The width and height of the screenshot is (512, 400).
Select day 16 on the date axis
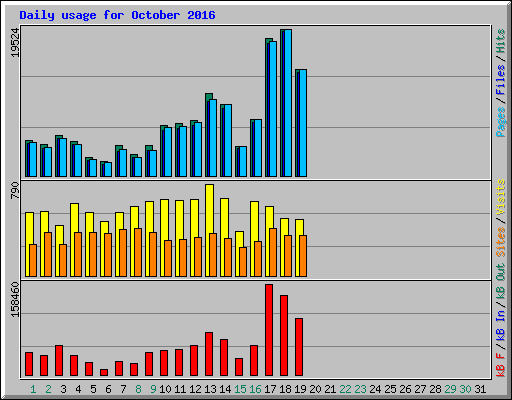tap(255, 389)
